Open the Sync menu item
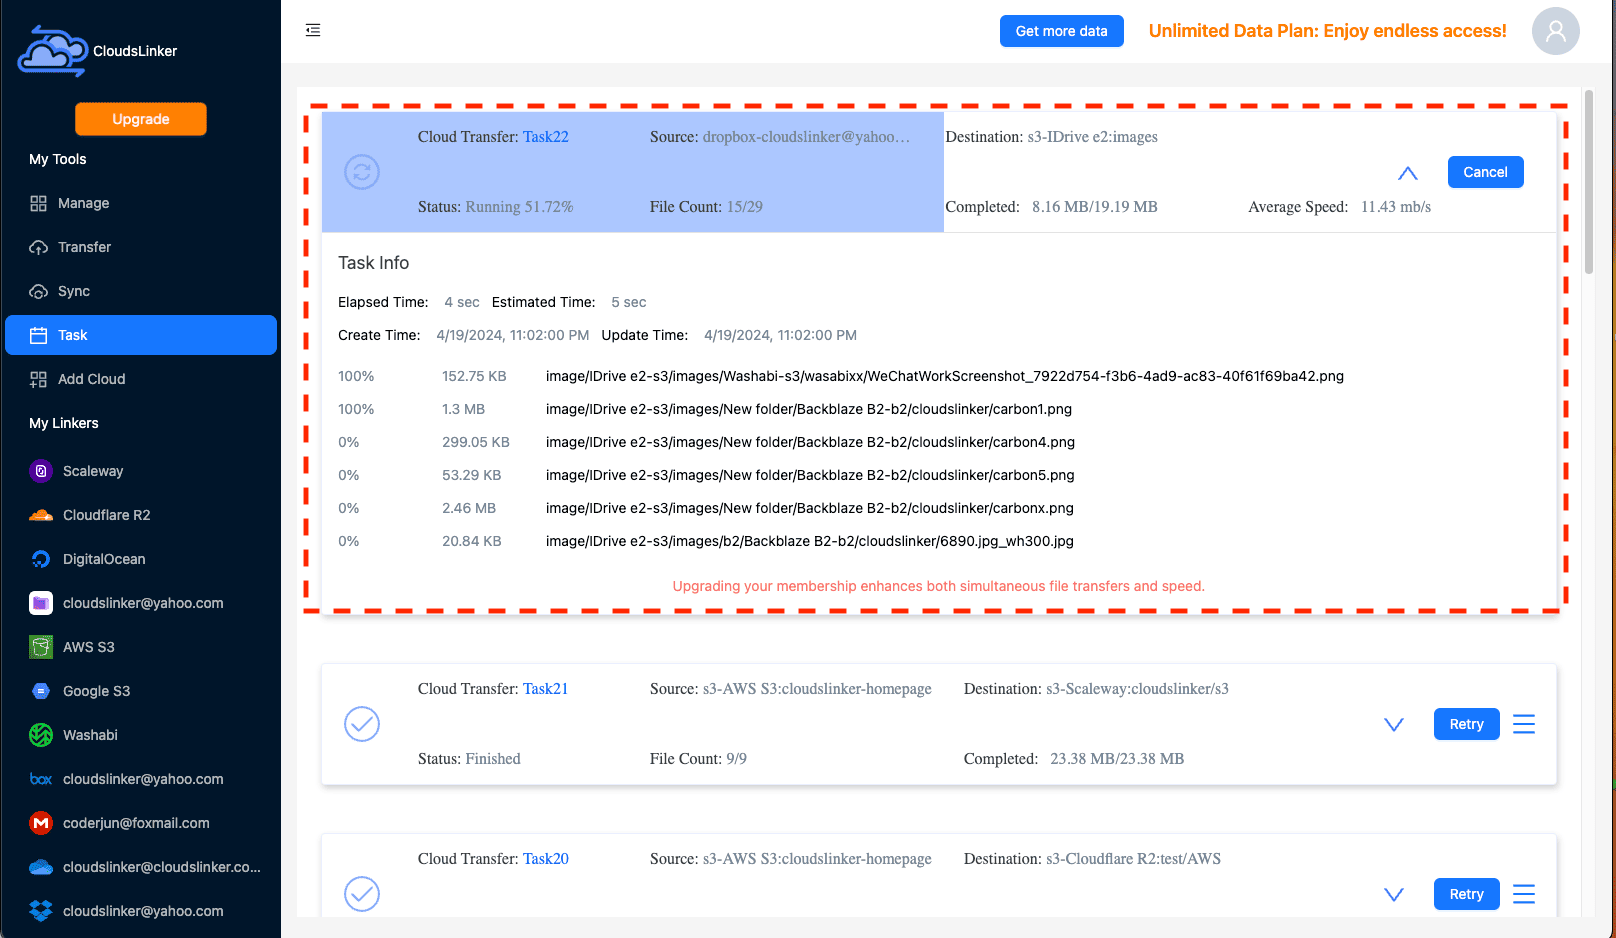This screenshot has width=1616, height=938. pyautogui.click(x=141, y=291)
